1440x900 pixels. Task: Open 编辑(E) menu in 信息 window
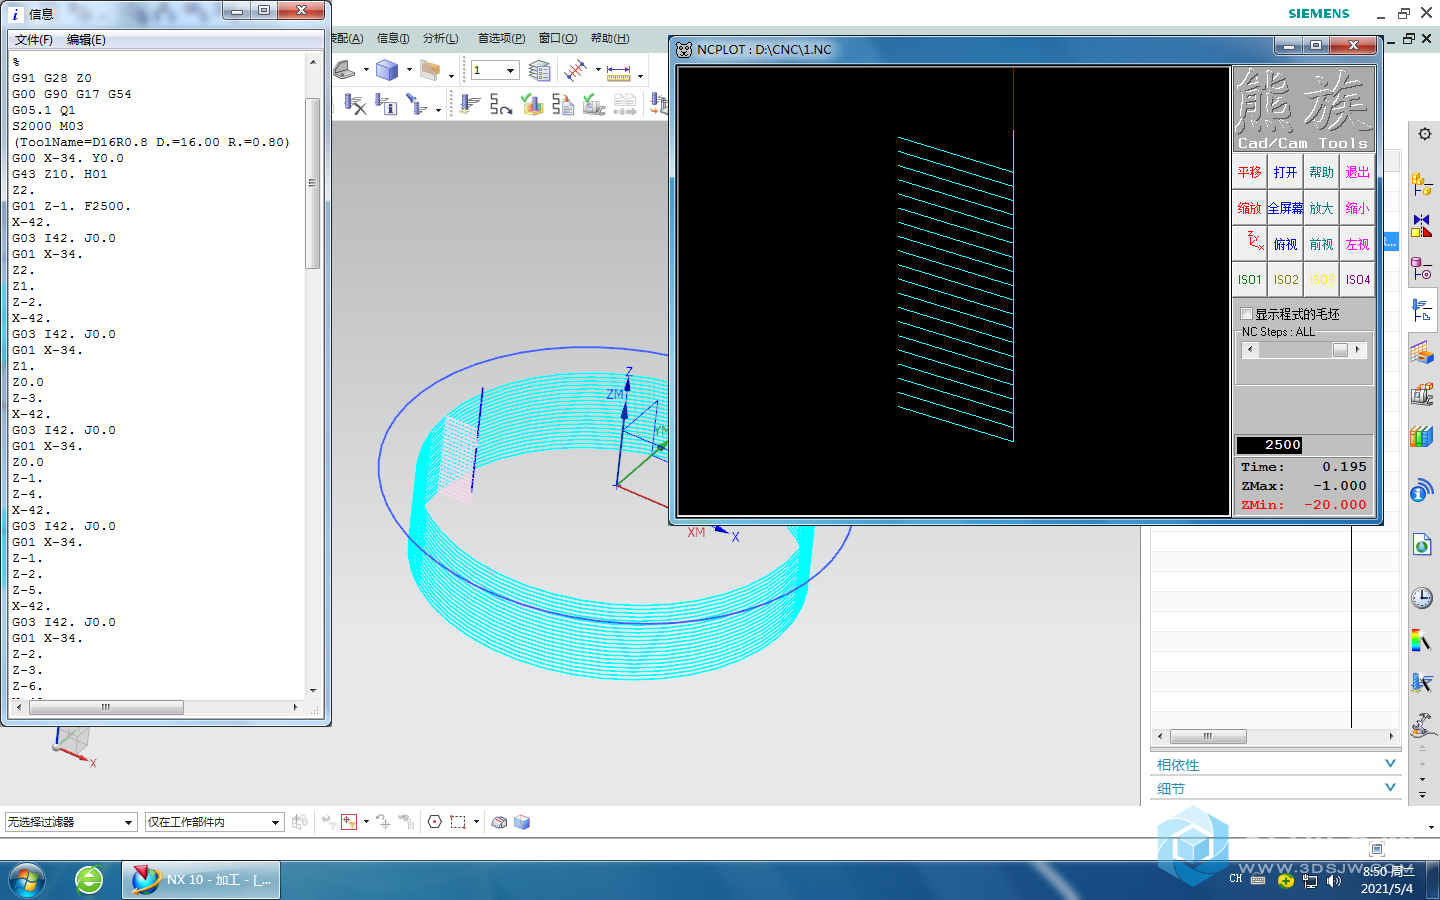86,40
